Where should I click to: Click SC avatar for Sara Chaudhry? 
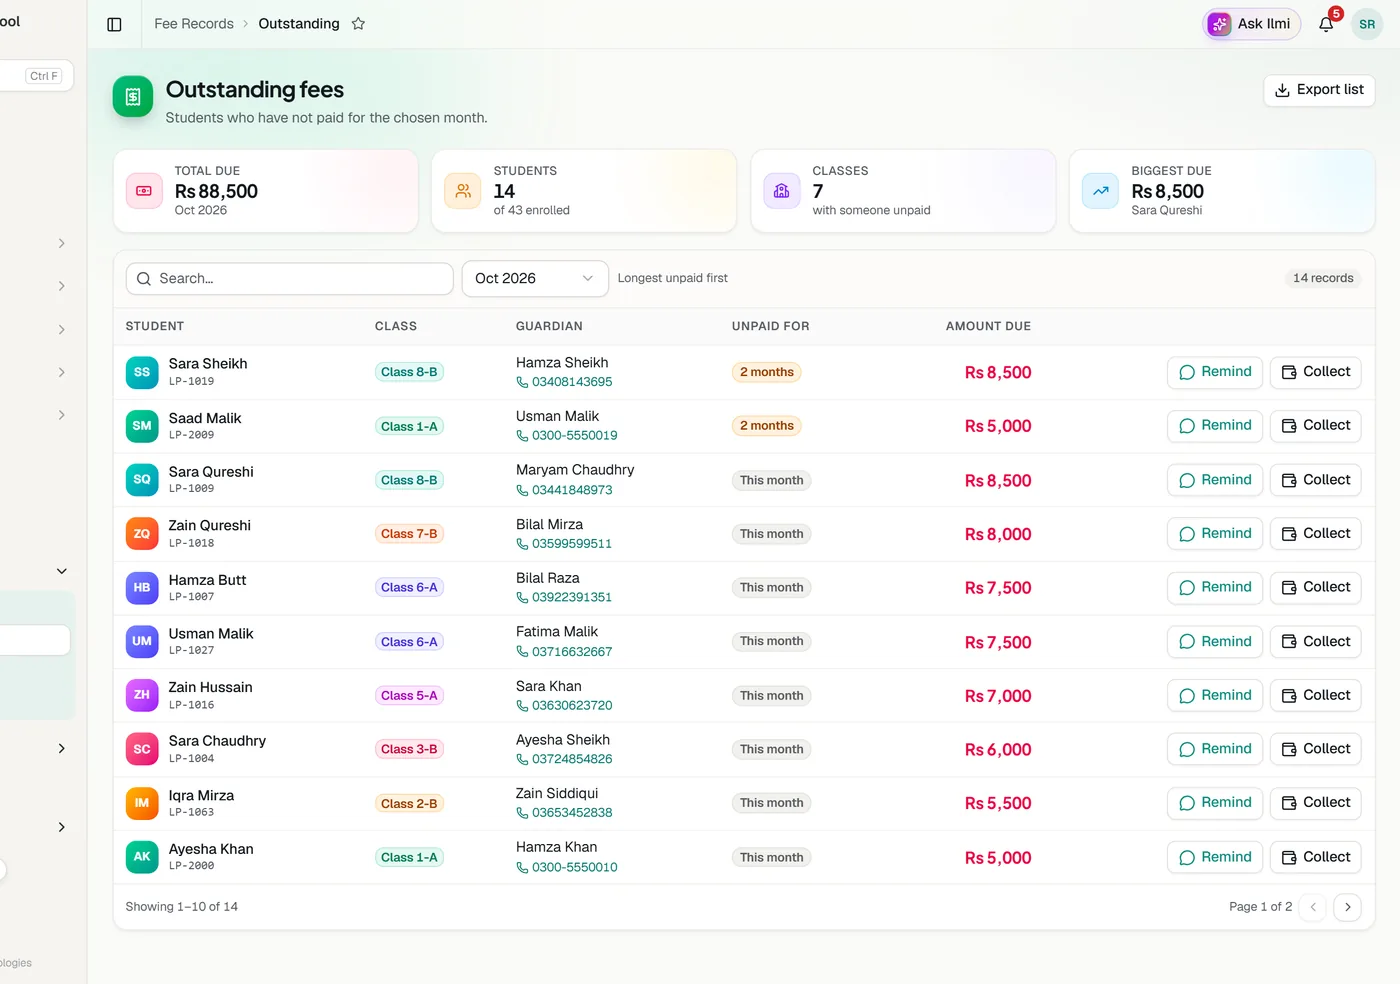tap(142, 749)
